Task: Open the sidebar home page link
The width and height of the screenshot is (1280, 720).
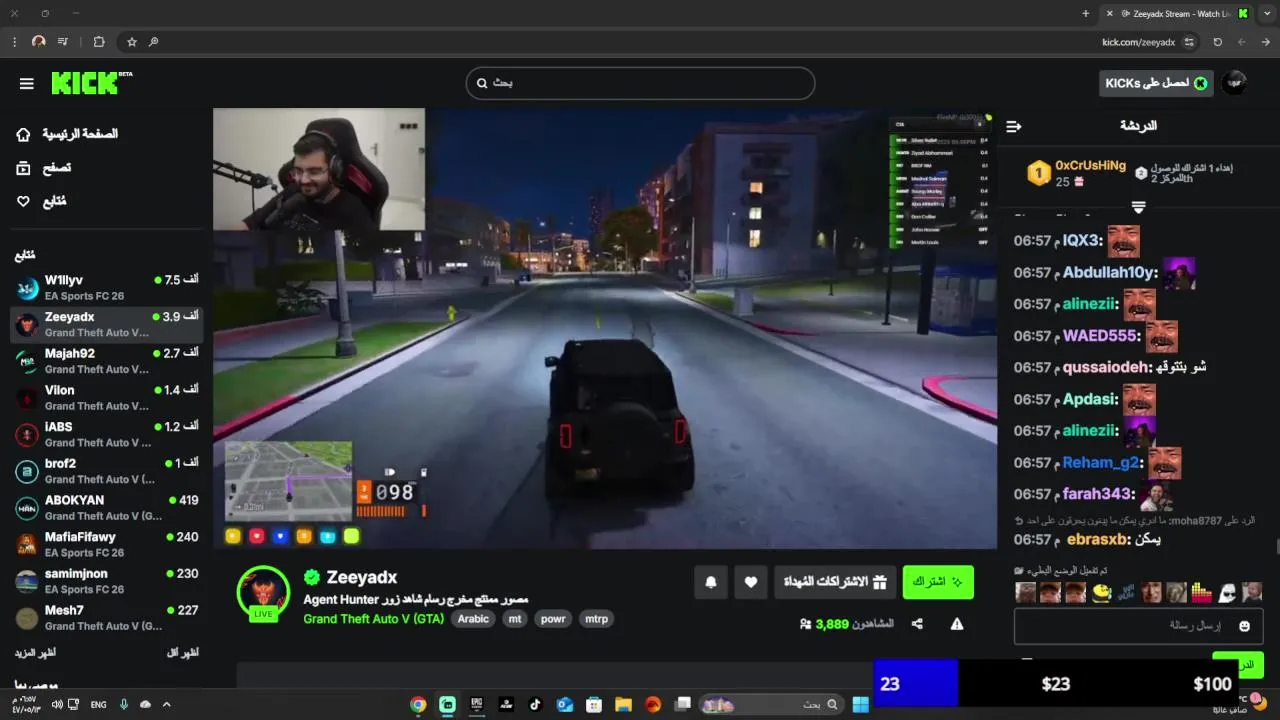Action: pyautogui.click(x=67, y=134)
